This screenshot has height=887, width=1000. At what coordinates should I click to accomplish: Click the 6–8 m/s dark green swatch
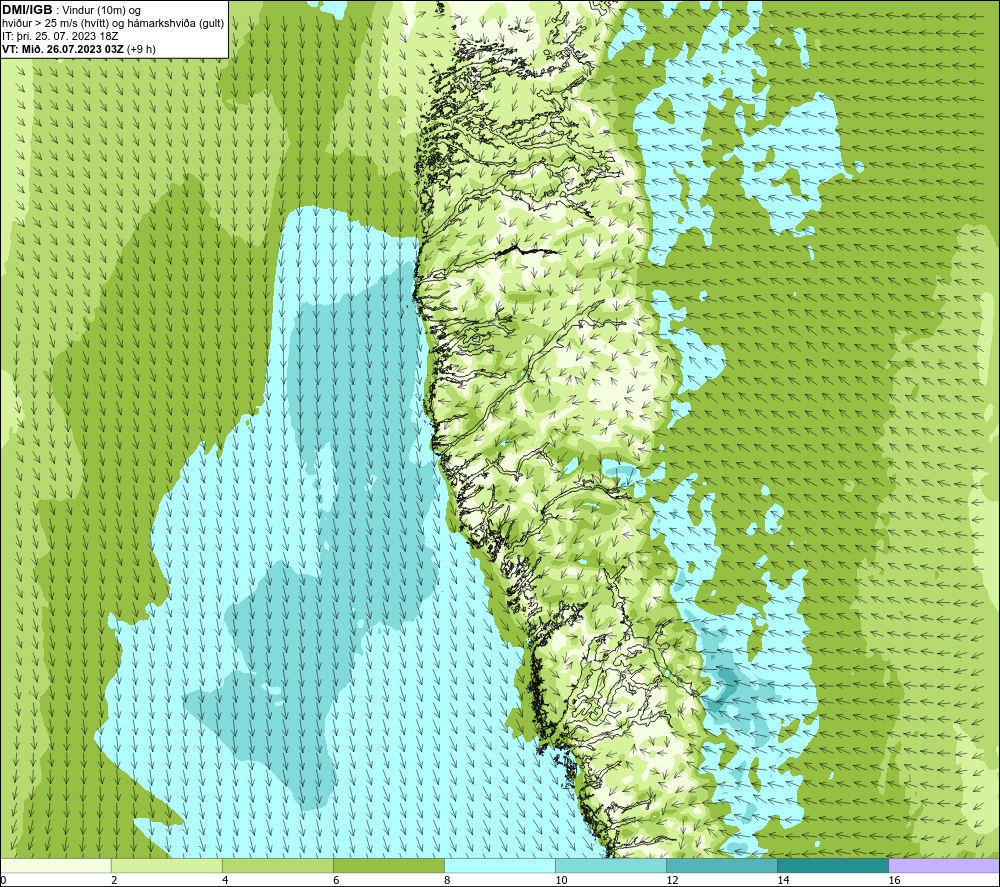pyautogui.click(x=388, y=865)
